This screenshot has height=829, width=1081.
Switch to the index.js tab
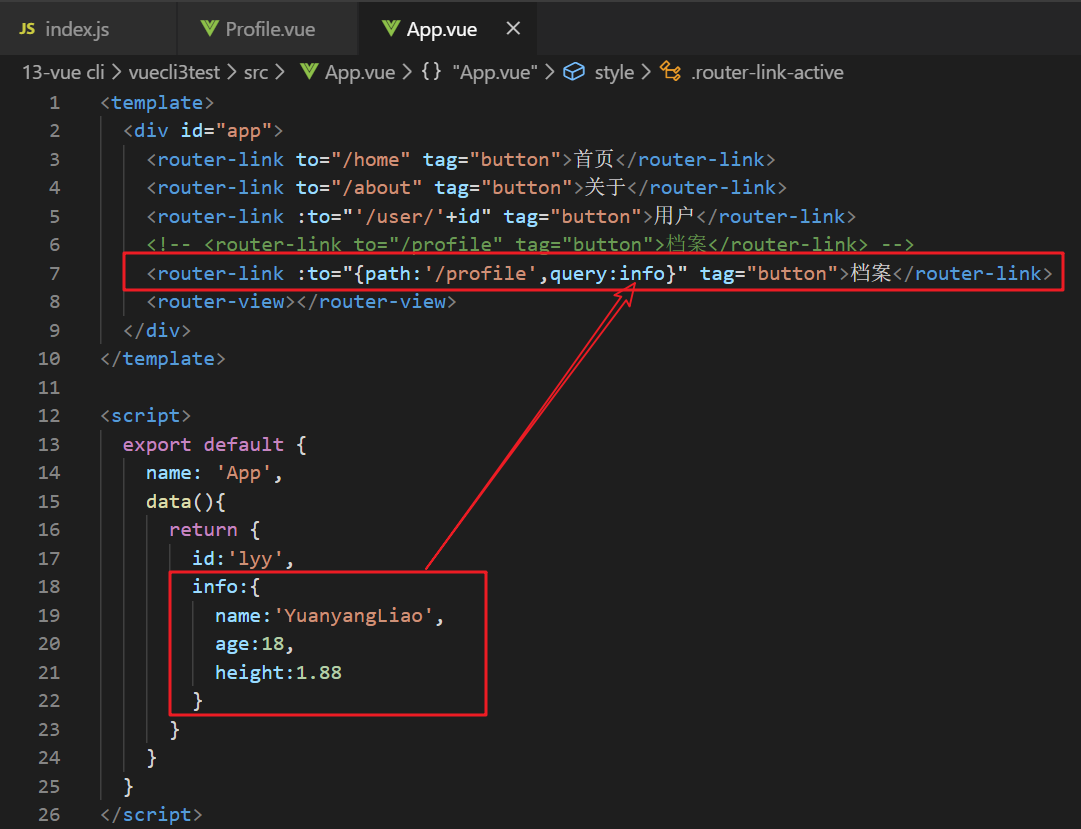click(x=88, y=29)
